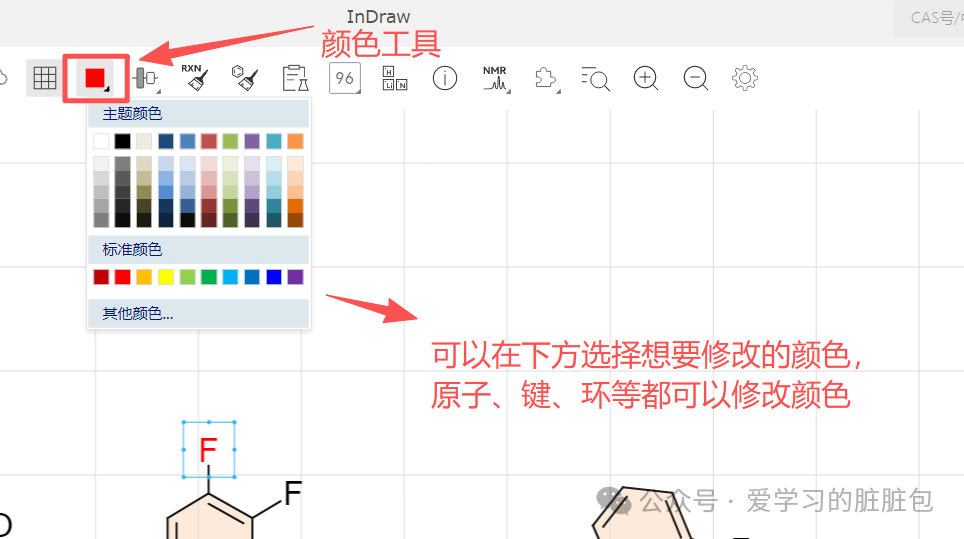This screenshot has width=964, height=539.
Task: Click the circled info icon
Action: coord(444,78)
